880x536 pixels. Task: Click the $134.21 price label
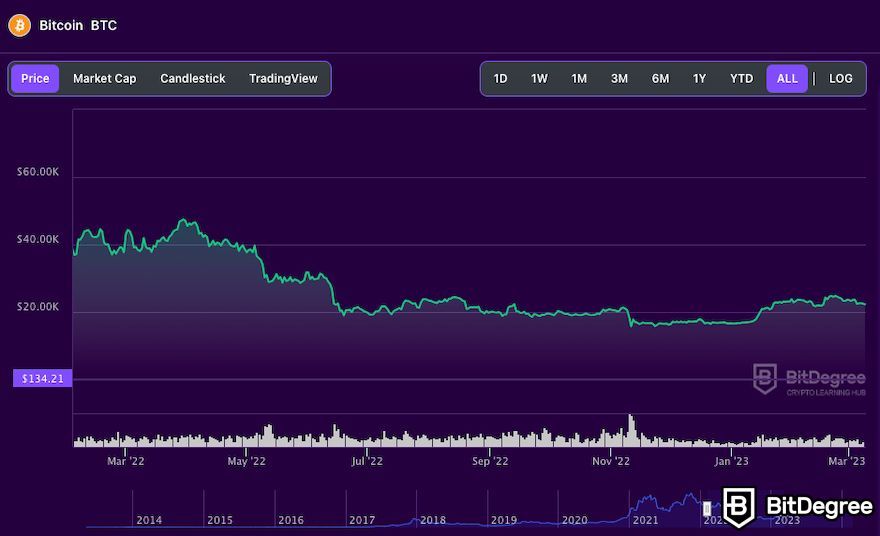[43, 378]
